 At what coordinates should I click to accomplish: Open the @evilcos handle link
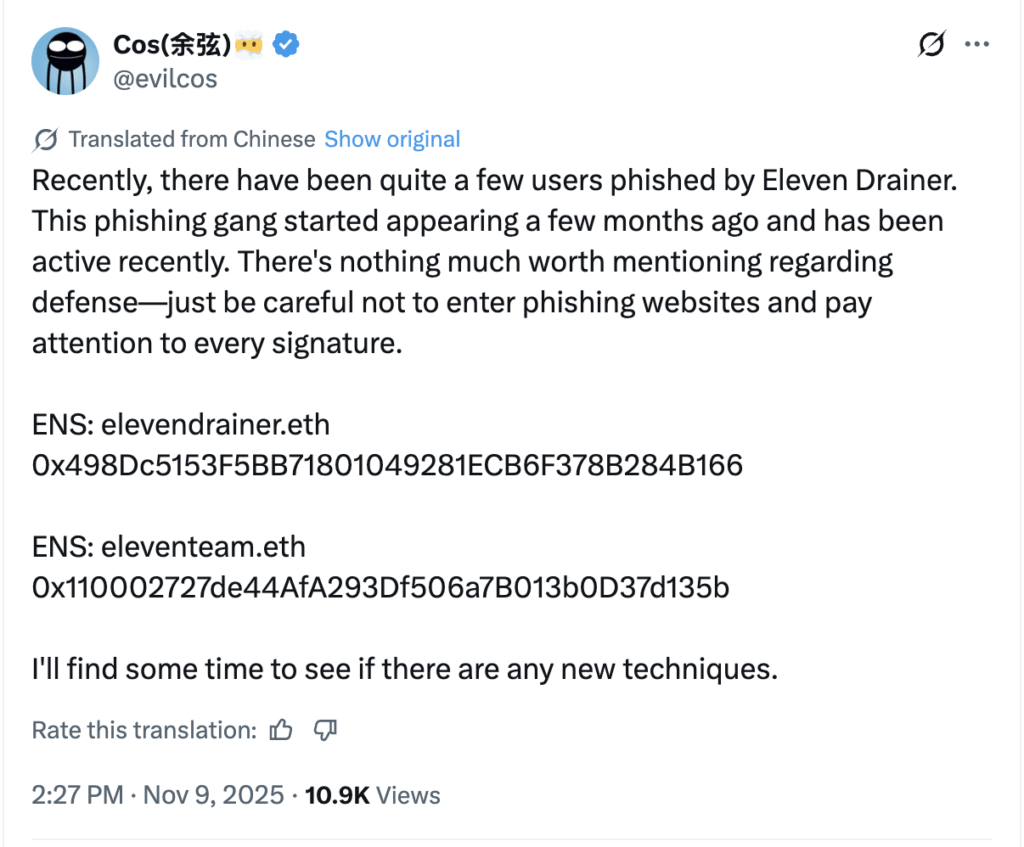(x=165, y=78)
